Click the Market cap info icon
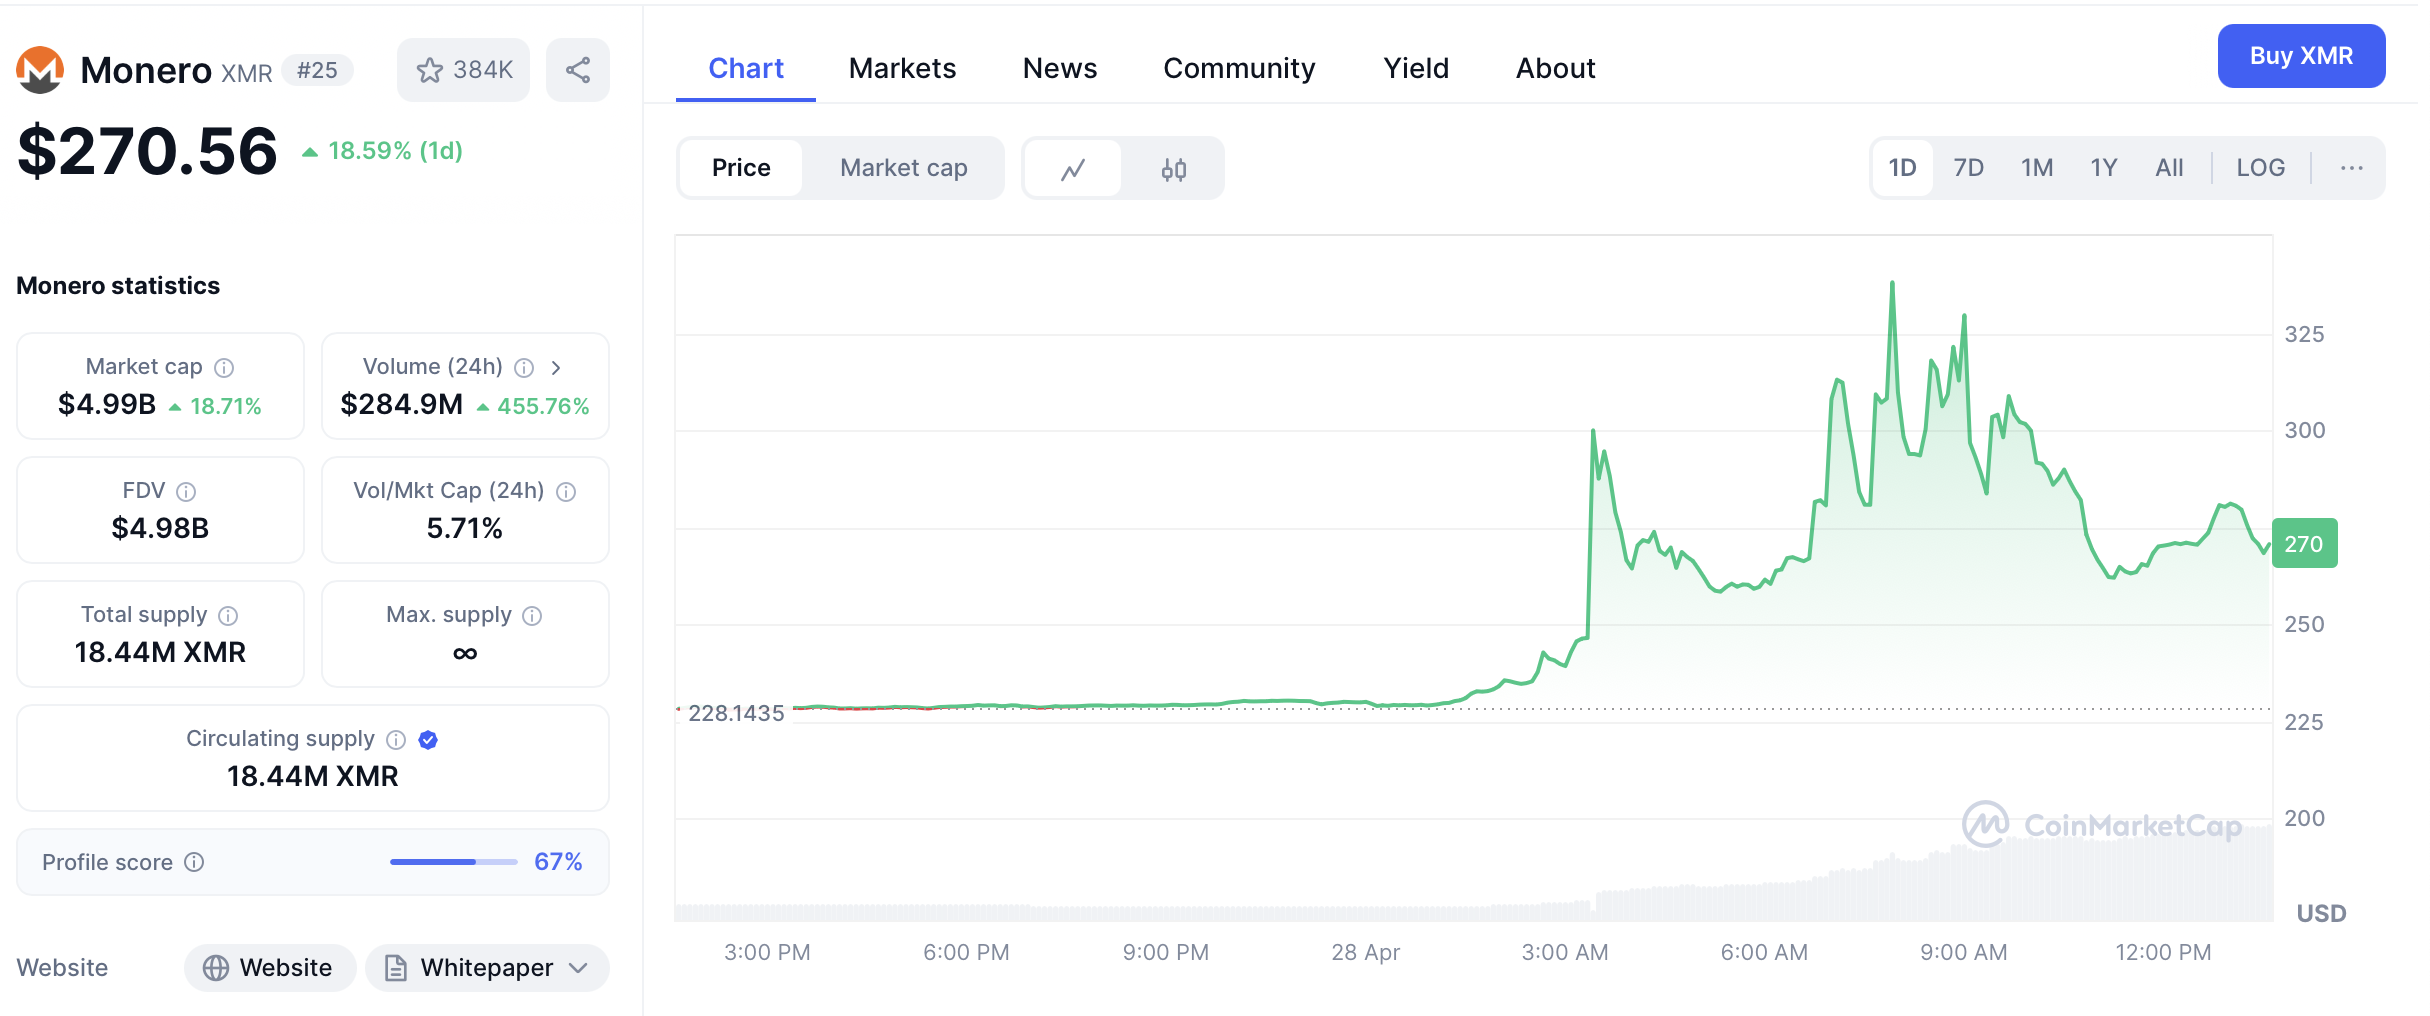Screen dimensions: 2430x1016 point(225,368)
